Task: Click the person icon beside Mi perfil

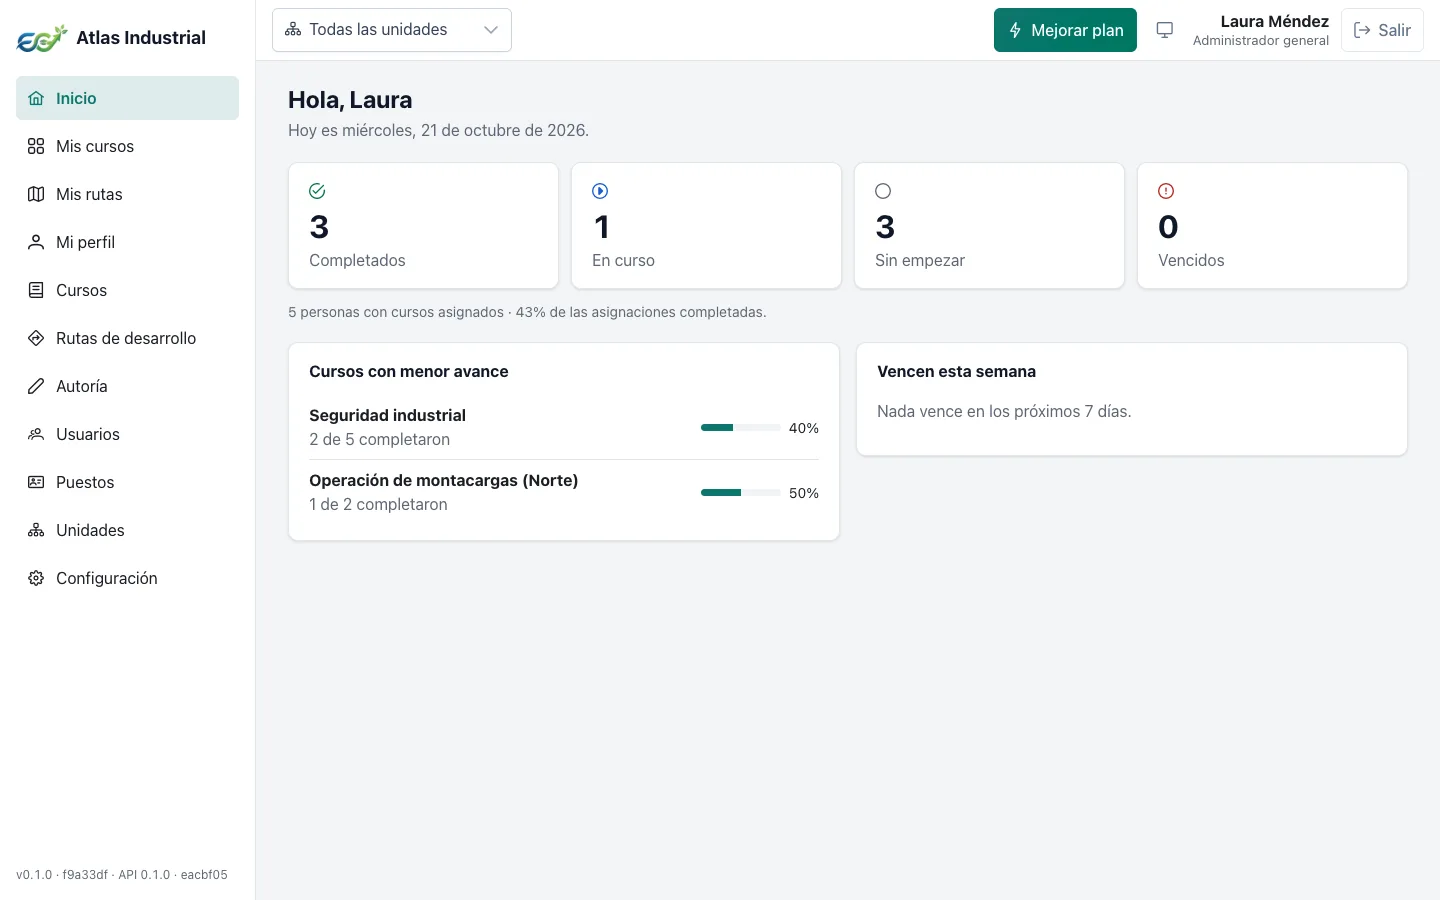Action: pos(36,242)
